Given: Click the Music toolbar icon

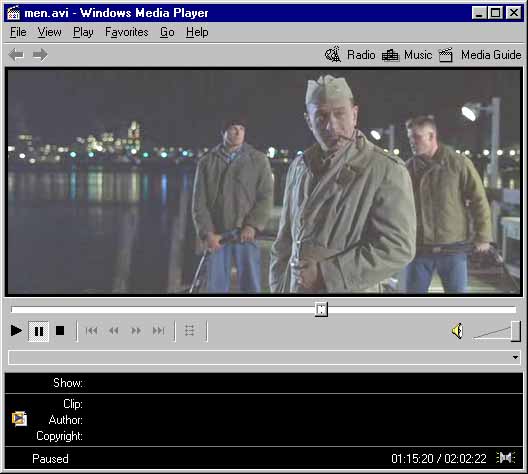Looking at the screenshot, I should click(x=390, y=55).
